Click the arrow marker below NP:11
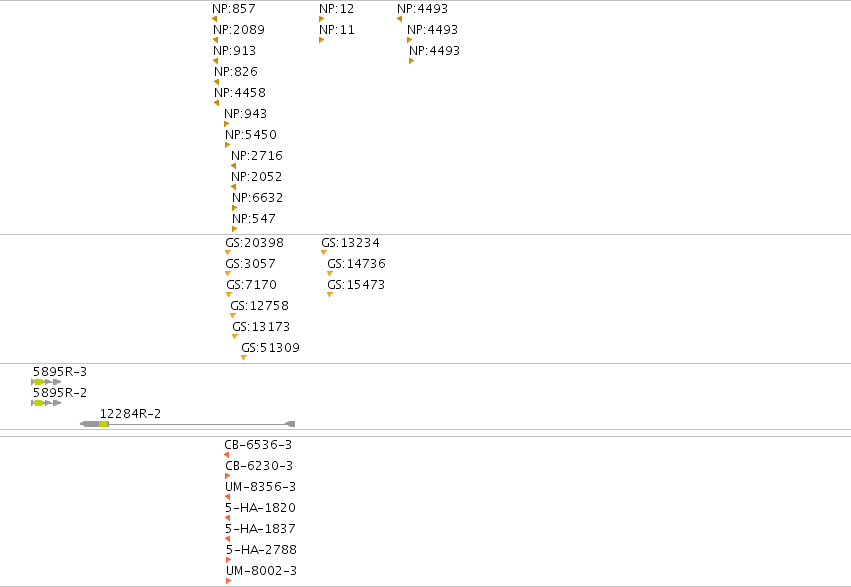 pyautogui.click(x=321, y=40)
